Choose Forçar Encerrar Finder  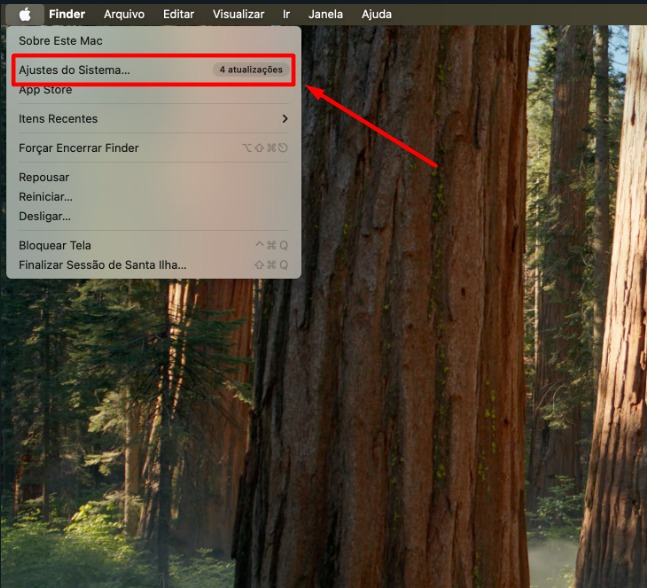click(x=79, y=148)
